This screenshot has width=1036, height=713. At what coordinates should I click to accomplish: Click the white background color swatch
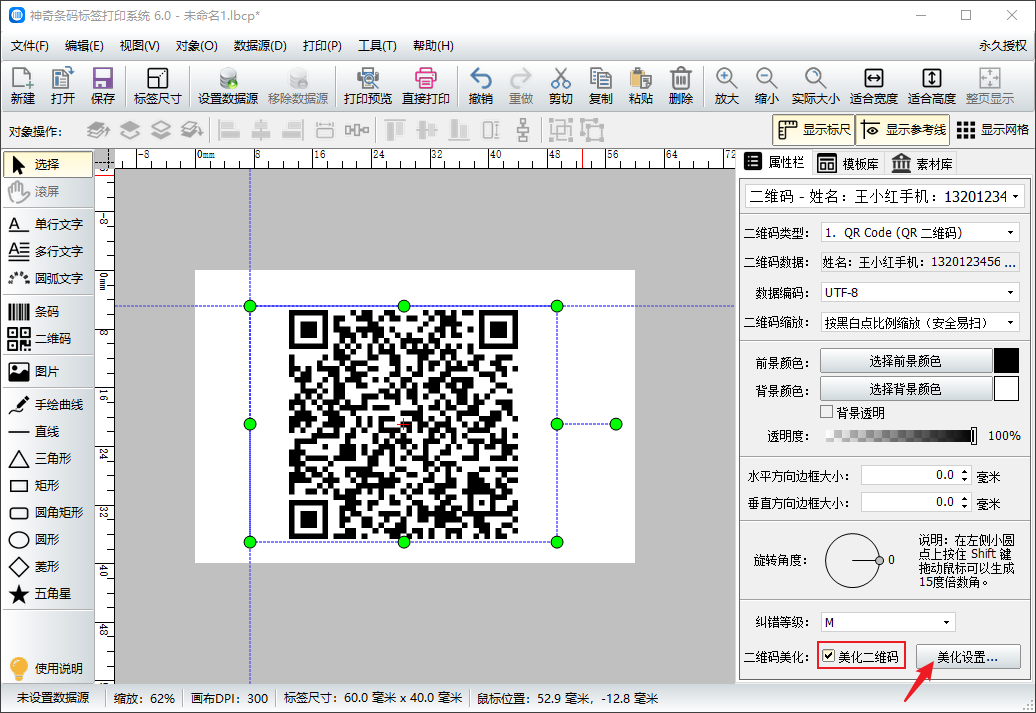[x=1006, y=389]
